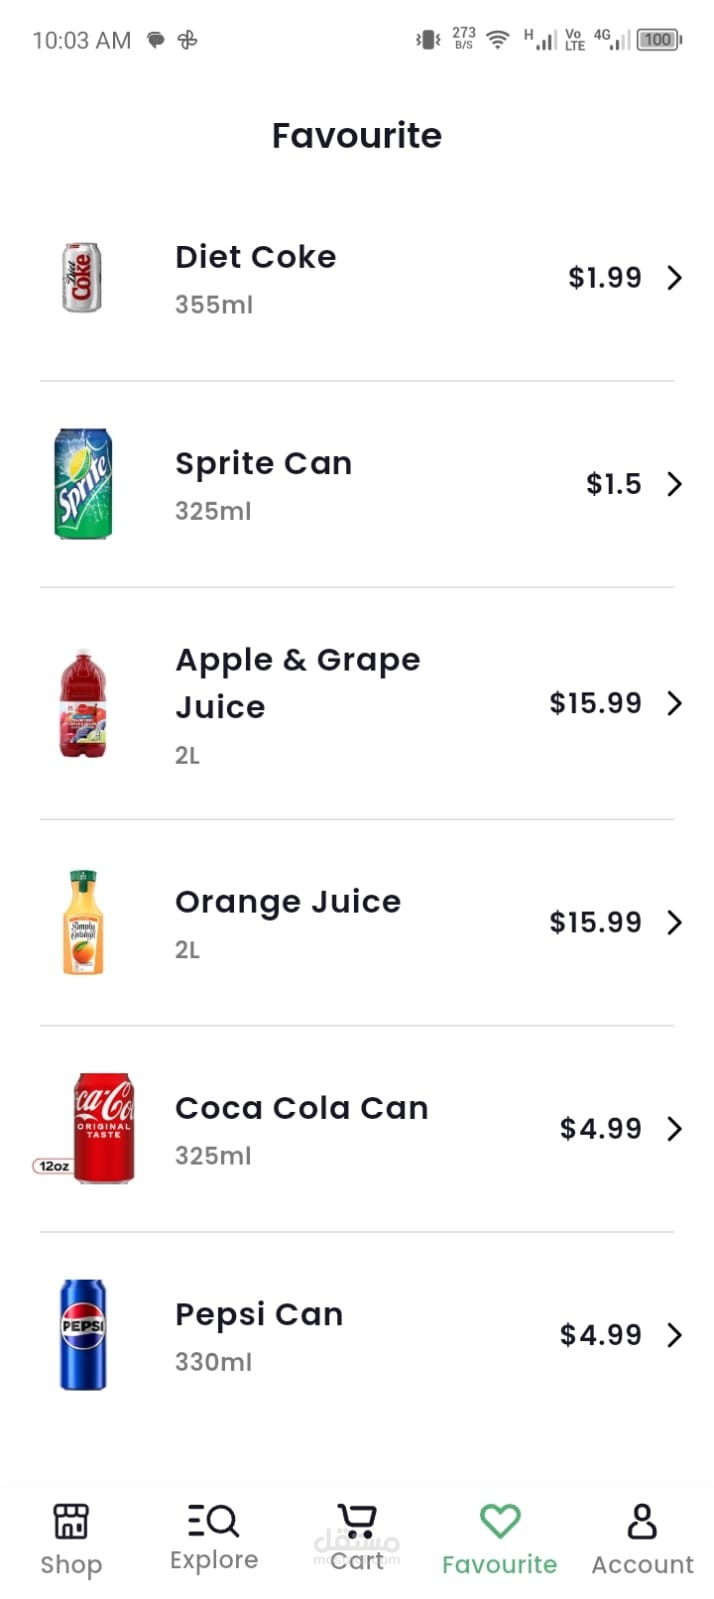The width and height of the screenshot is (714, 1599).
Task: Tap the battery indicator in status bar
Action: click(x=659, y=40)
